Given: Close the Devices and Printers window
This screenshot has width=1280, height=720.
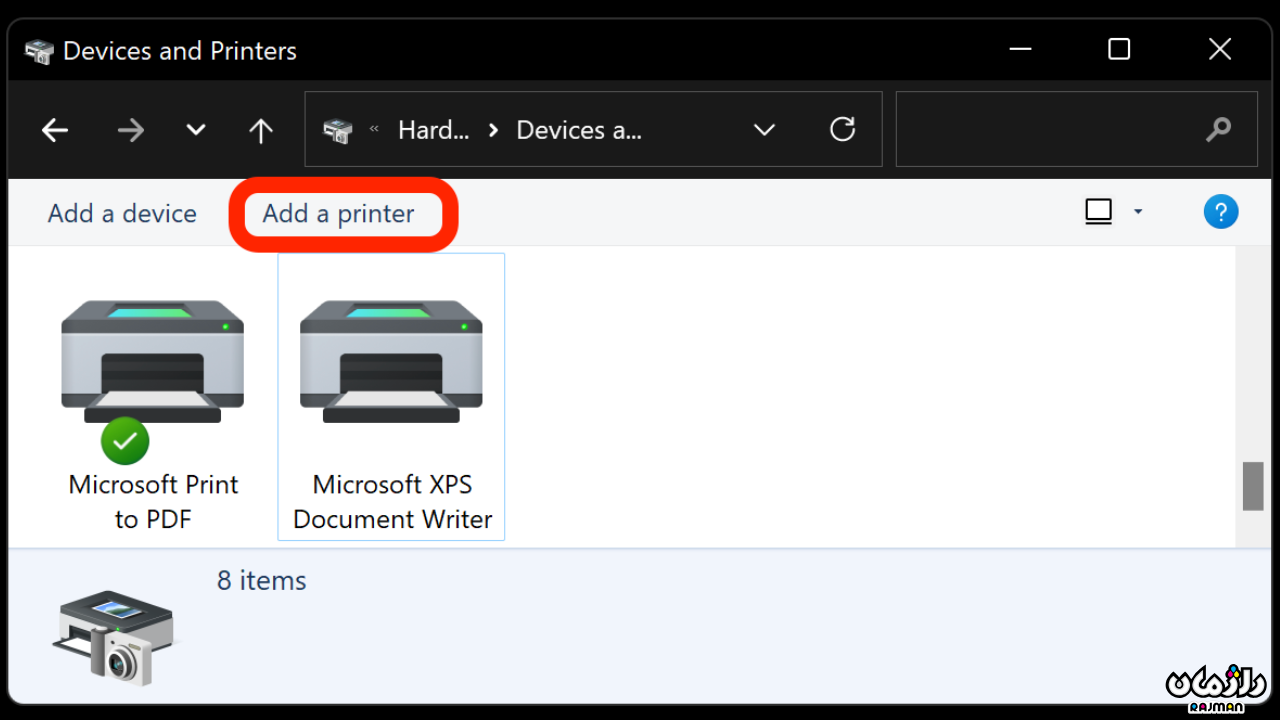Looking at the screenshot, I should pos(1220,49).
